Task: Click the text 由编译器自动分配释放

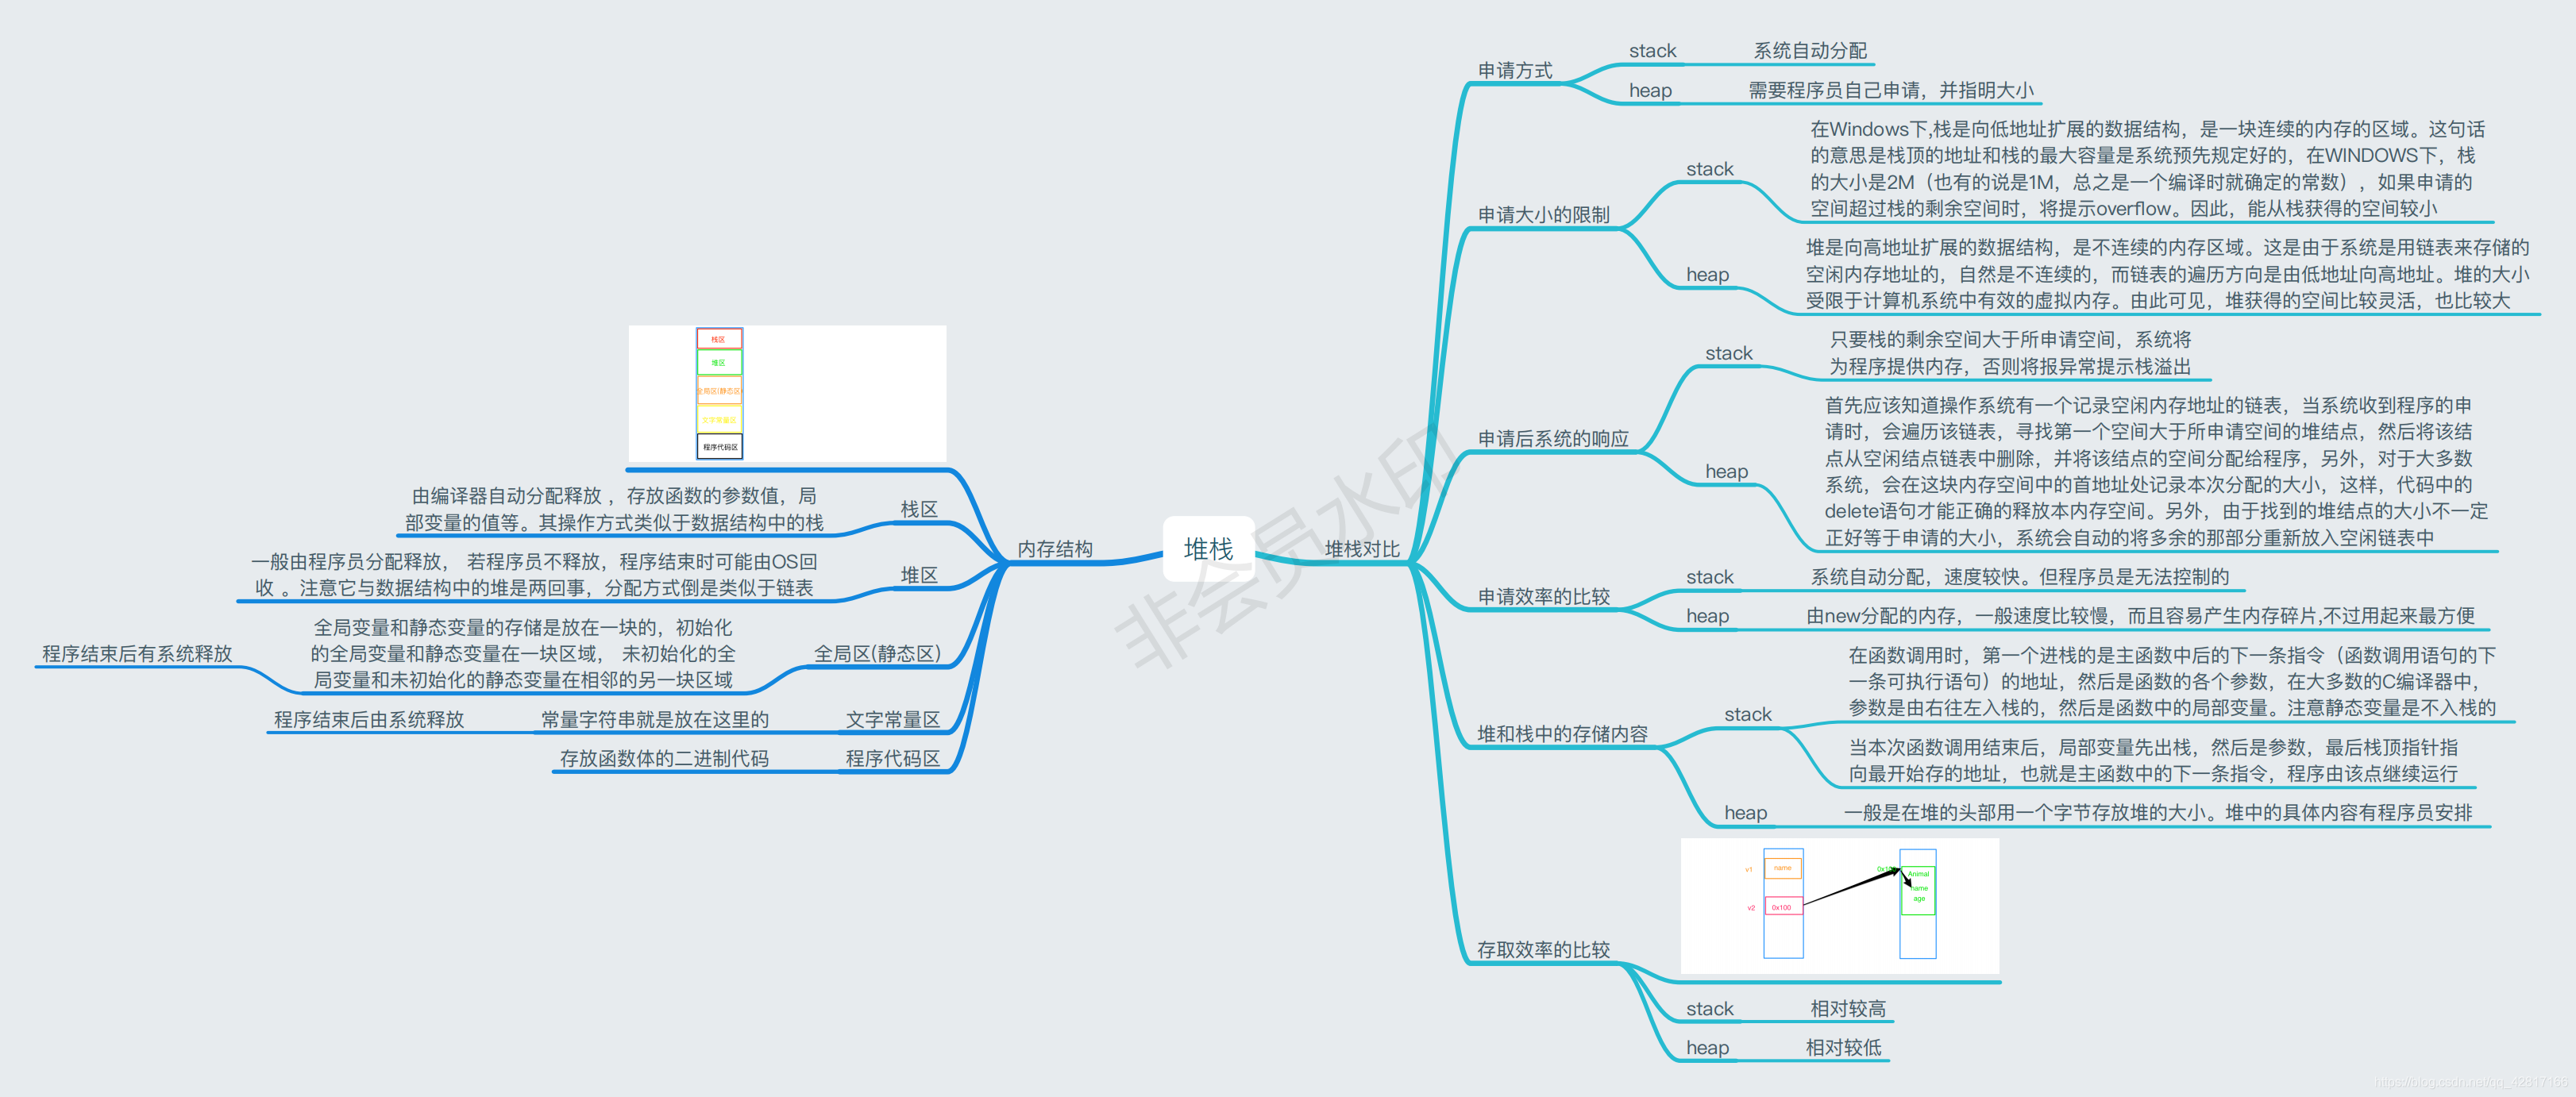Action: (x=507, y=496)
